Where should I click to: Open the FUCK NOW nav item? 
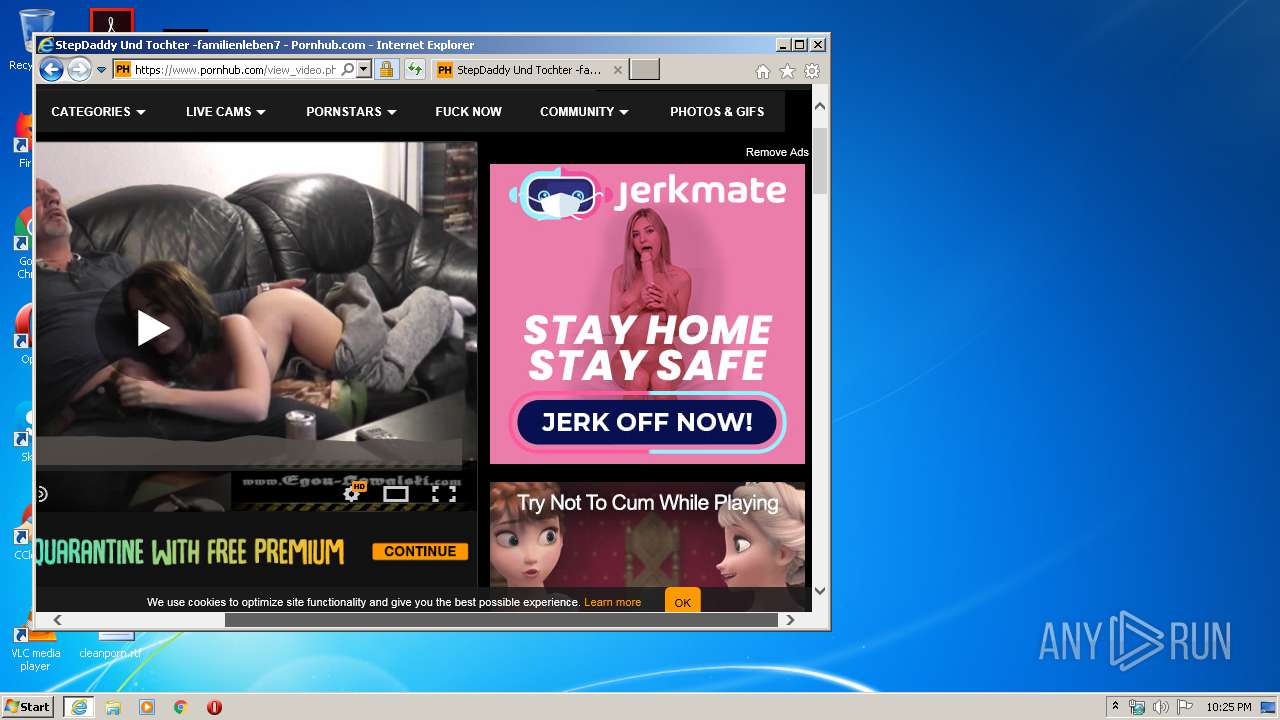(468, 112)
